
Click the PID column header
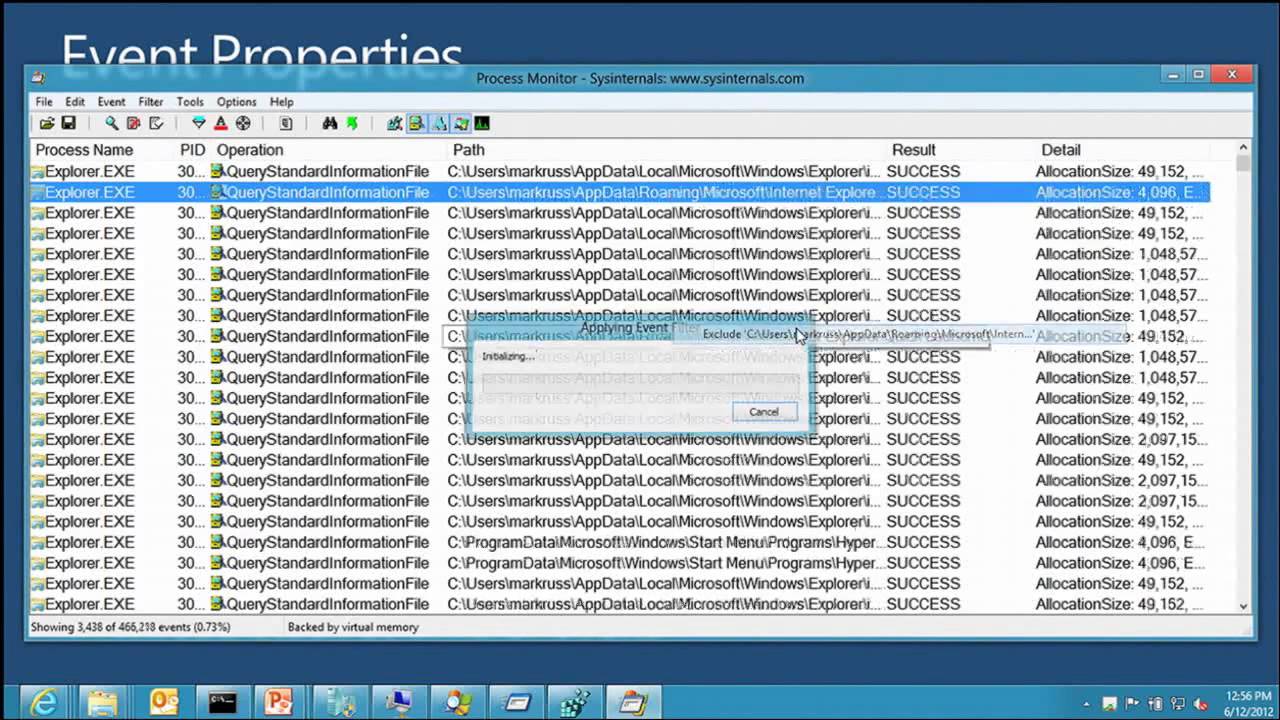tap(192, 150)
